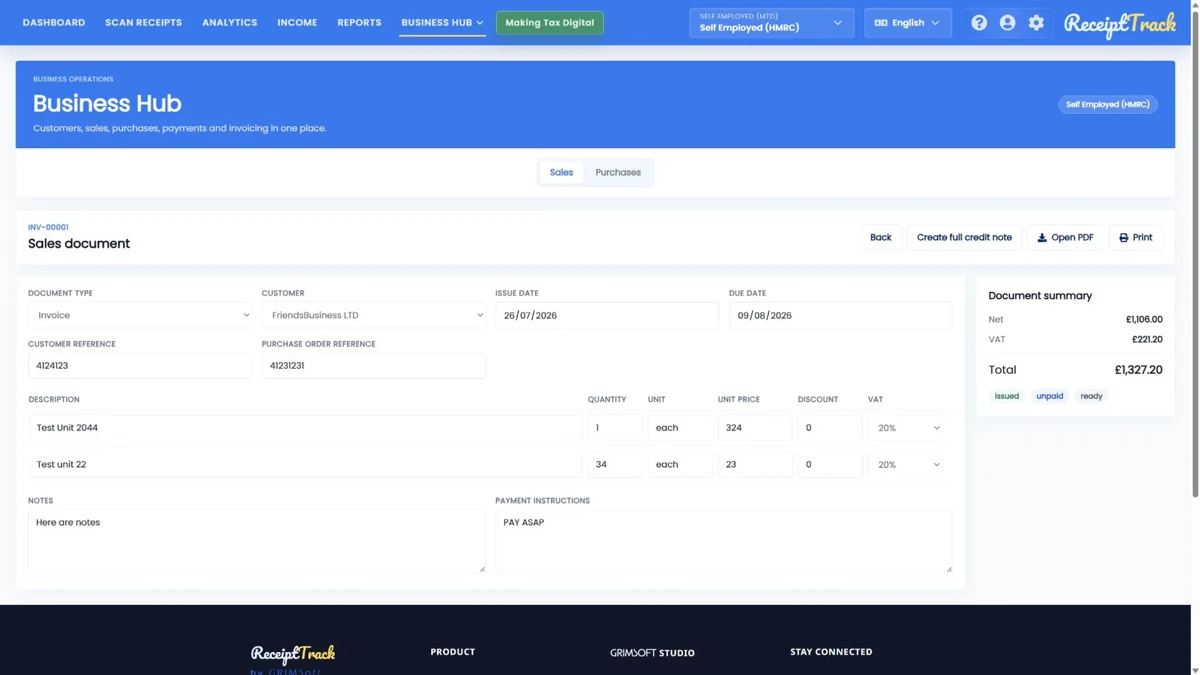Click the Making Tax Digital button
This screenshot has height=675, width=1200.
[x=549, y=22]
